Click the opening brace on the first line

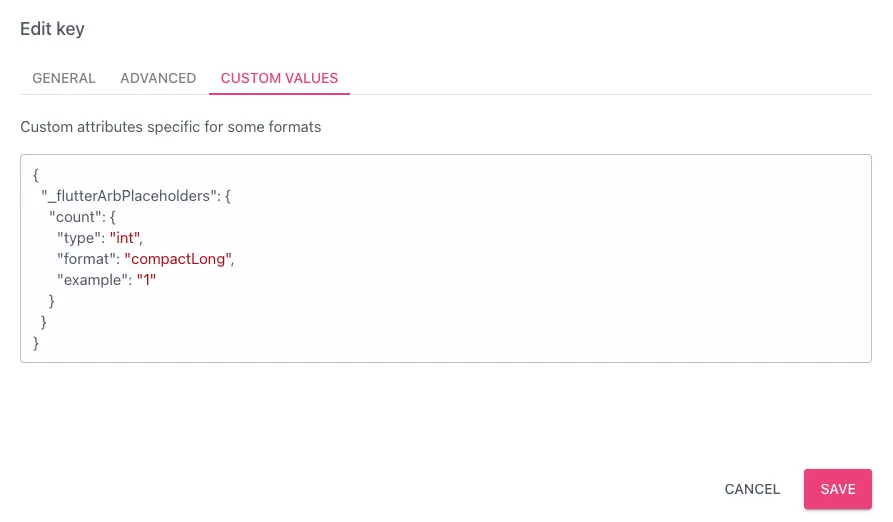pyautogui.click(x=36, y=175)
